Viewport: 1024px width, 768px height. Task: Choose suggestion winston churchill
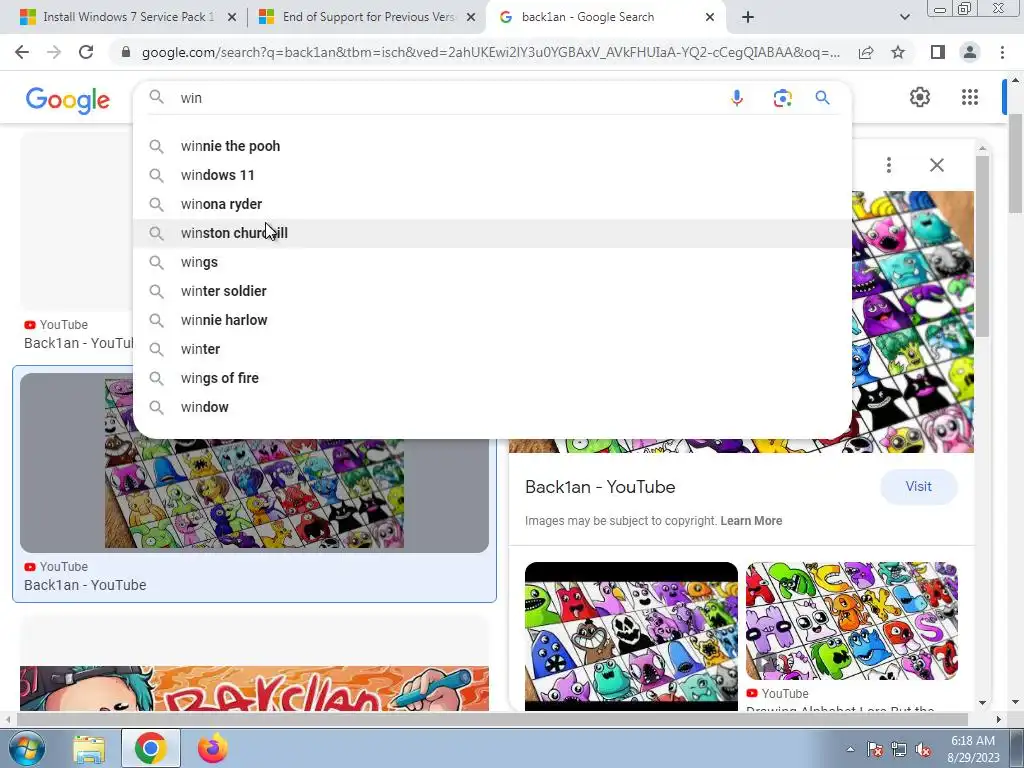(492, 233)
